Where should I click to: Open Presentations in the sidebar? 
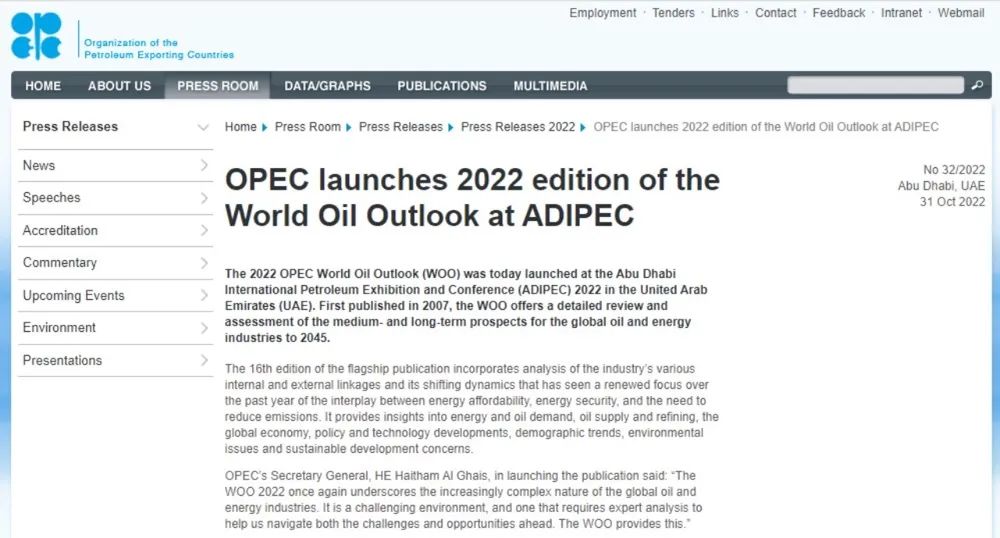62,360
